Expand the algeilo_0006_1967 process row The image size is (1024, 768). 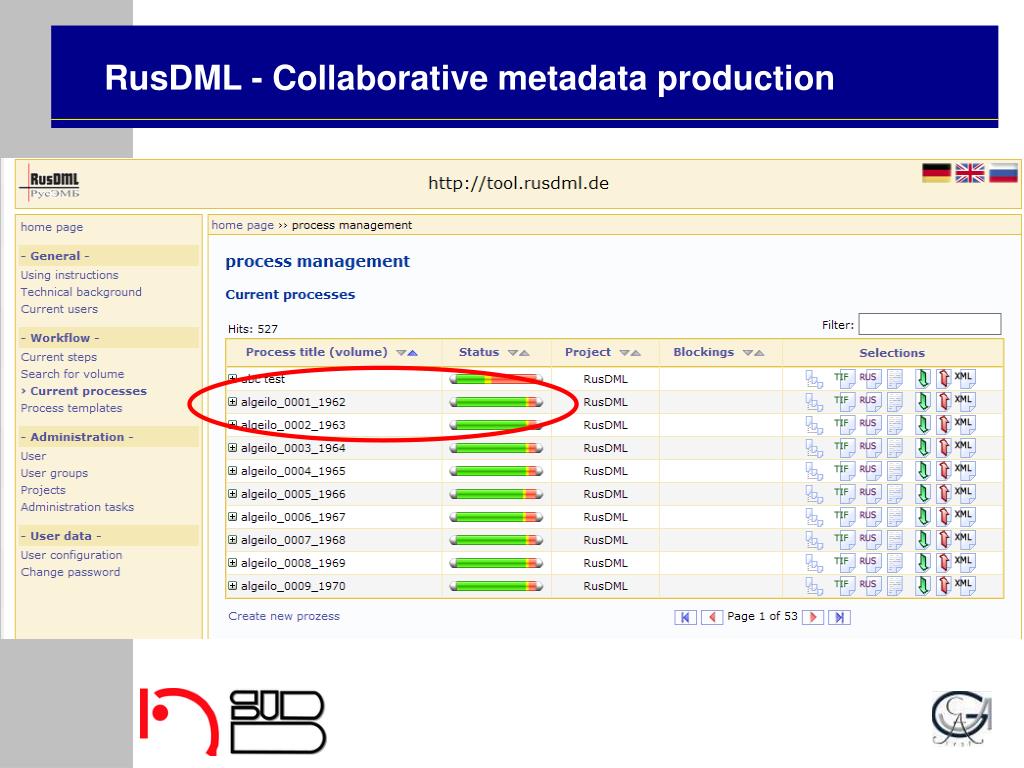point(232,517)
